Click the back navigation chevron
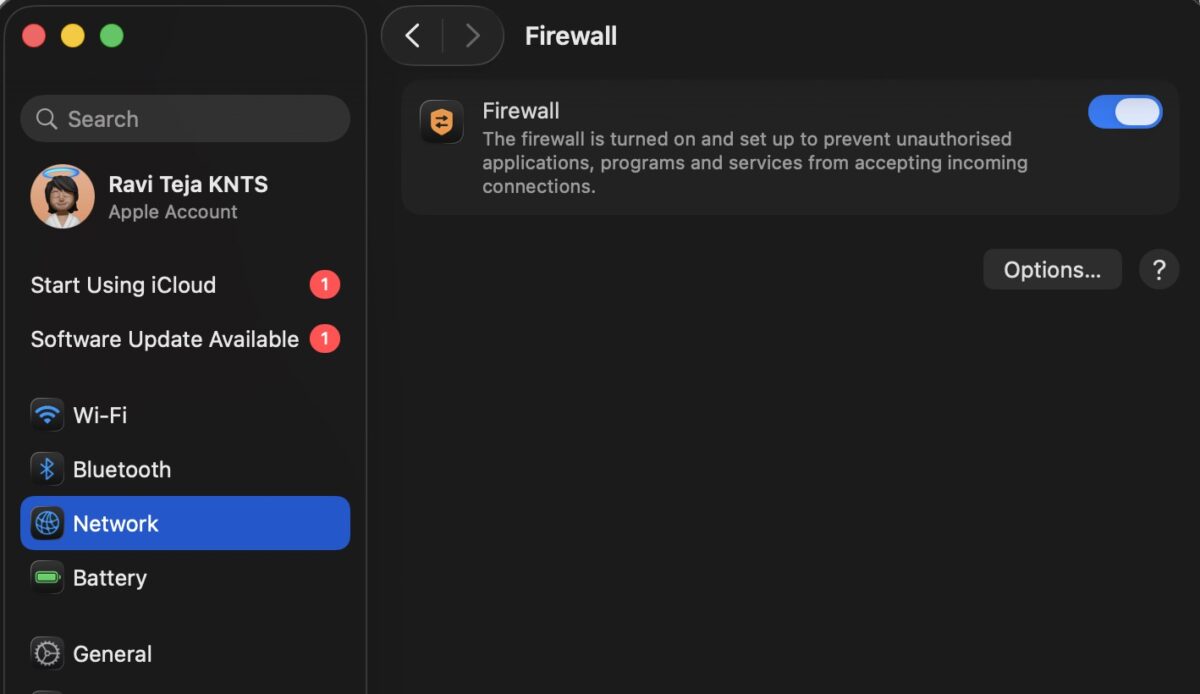The width and height of the screenshot is (1200, 694). [413, 35]
